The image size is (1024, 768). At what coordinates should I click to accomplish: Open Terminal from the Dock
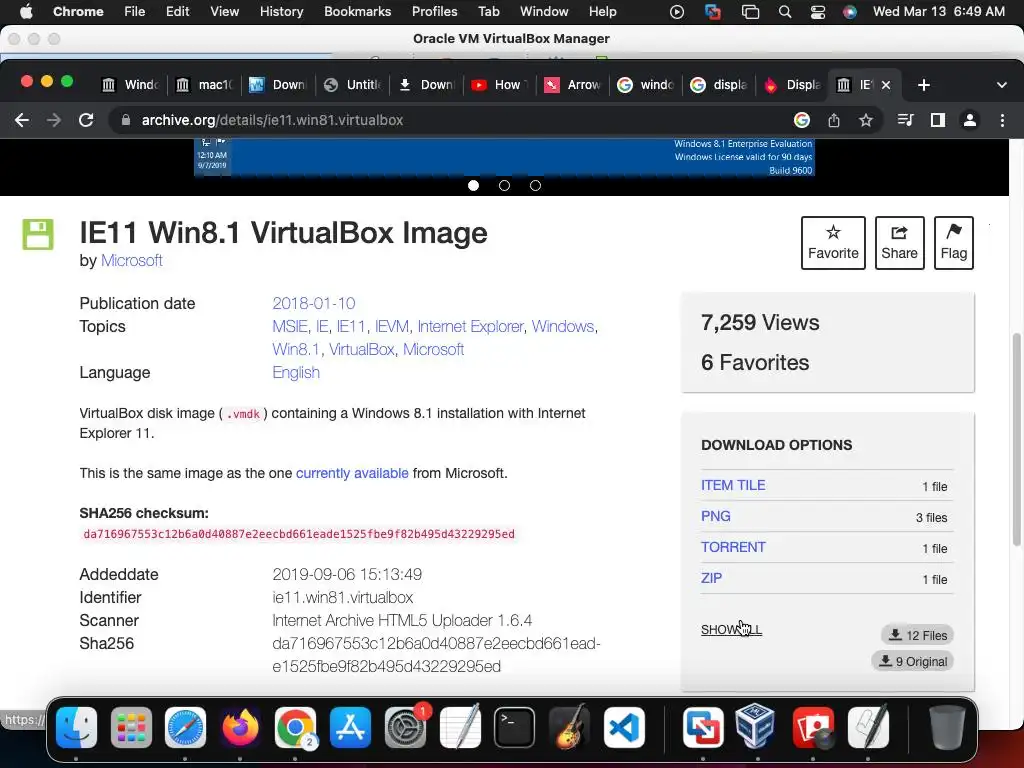tap(515, 727)
